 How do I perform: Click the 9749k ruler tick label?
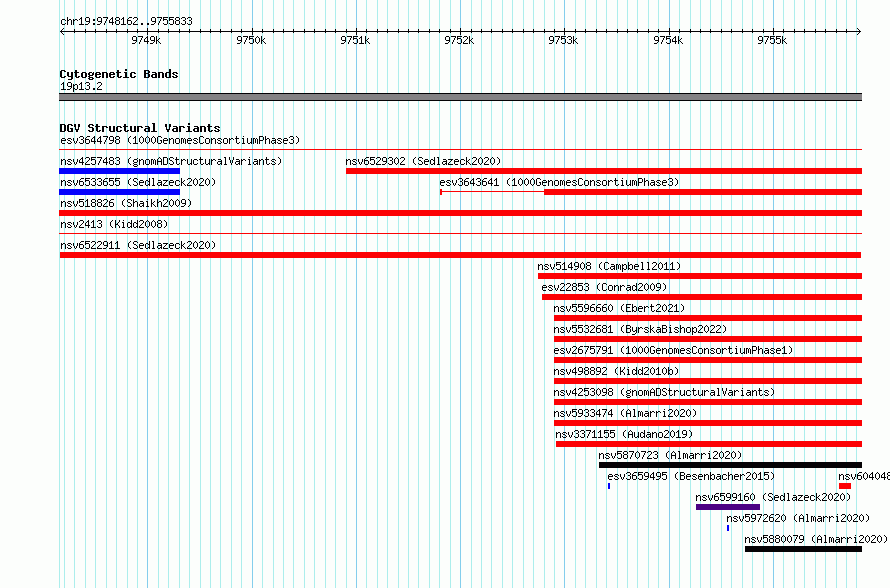pyautogui.click(x=146, y=40)
